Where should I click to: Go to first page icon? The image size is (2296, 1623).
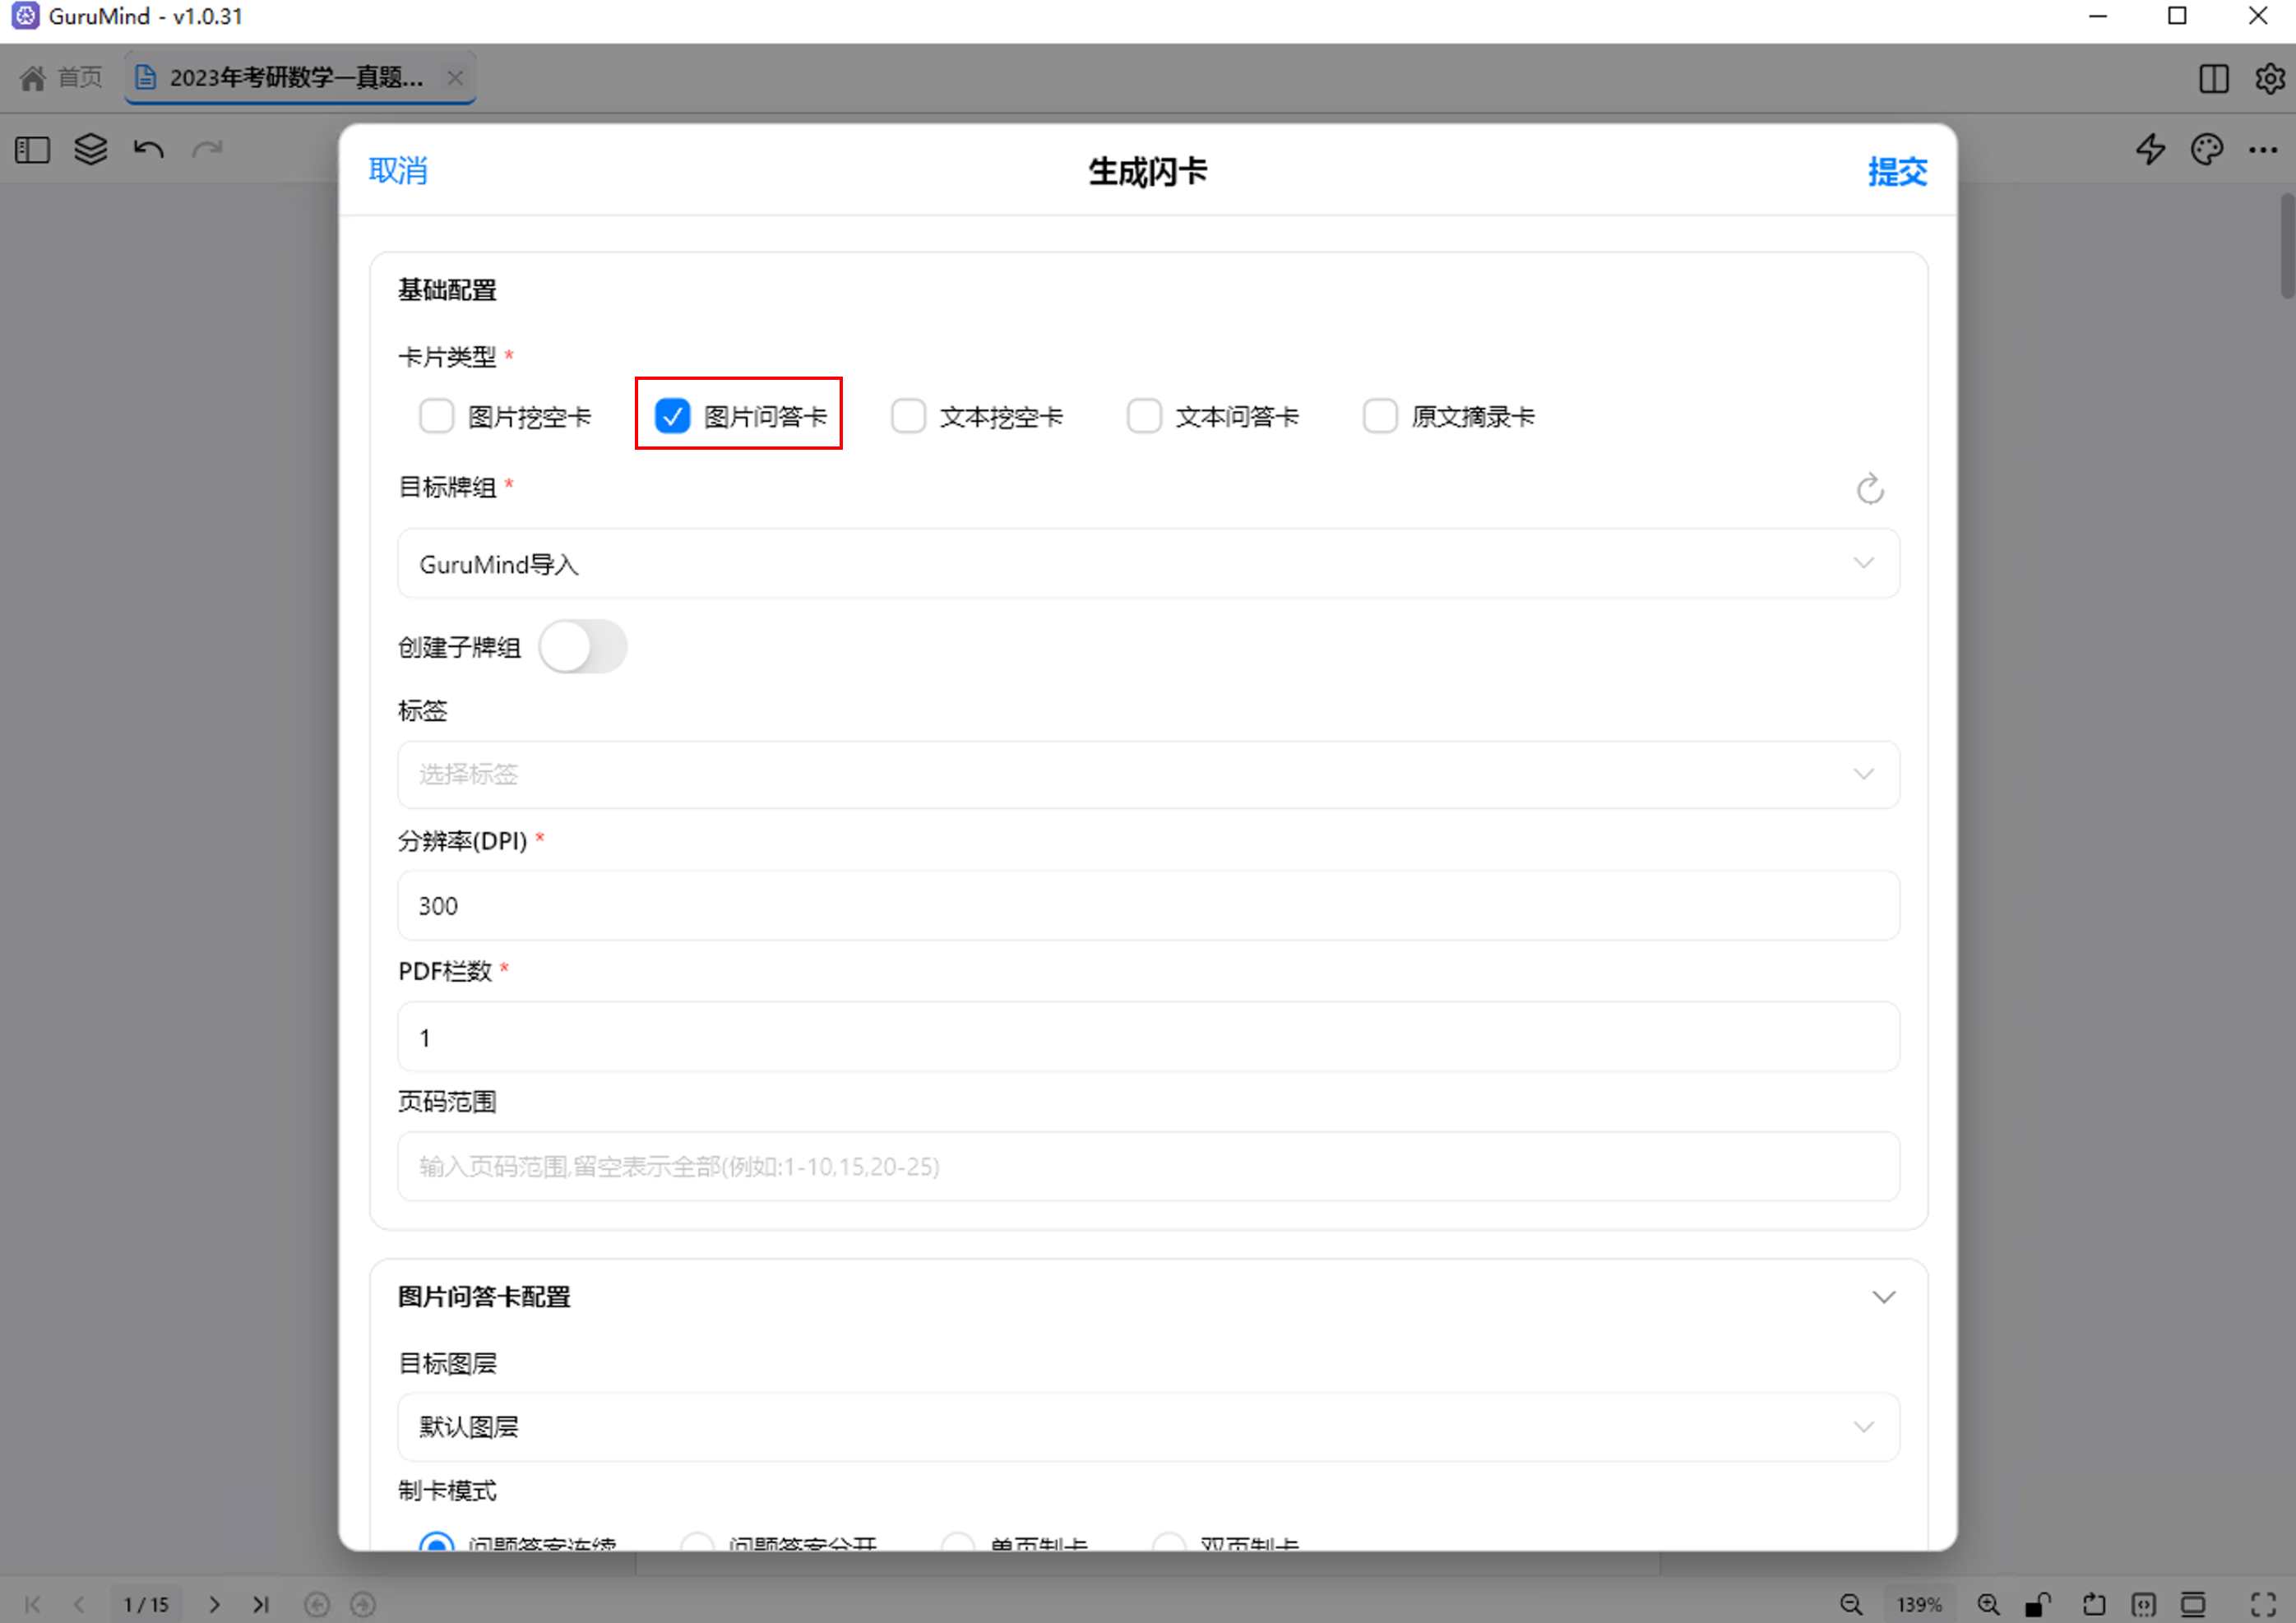pos(32,1604)
